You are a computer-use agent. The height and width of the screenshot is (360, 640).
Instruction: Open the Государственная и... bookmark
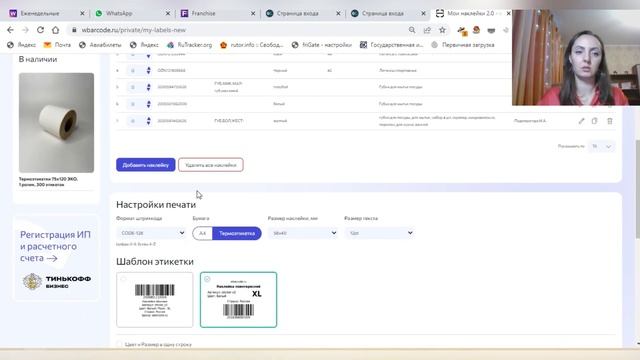click(x=391, y=45)
